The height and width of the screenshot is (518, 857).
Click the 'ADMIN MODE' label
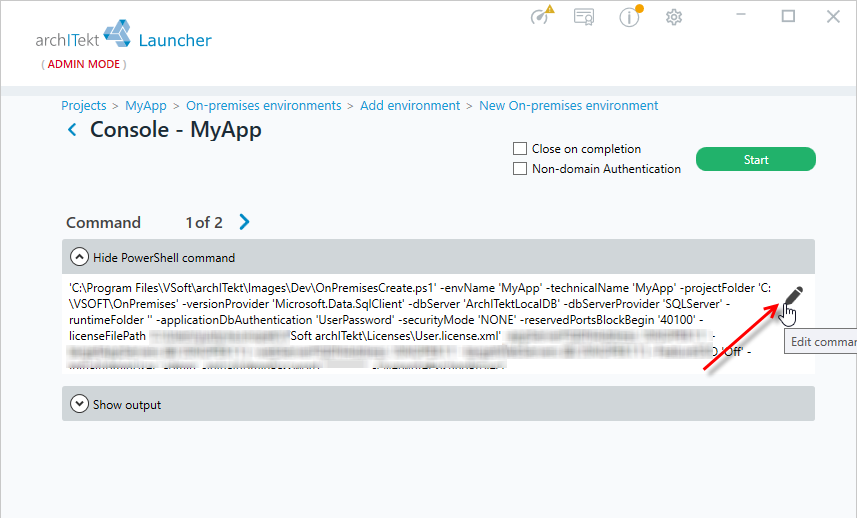tap(84, 64)
